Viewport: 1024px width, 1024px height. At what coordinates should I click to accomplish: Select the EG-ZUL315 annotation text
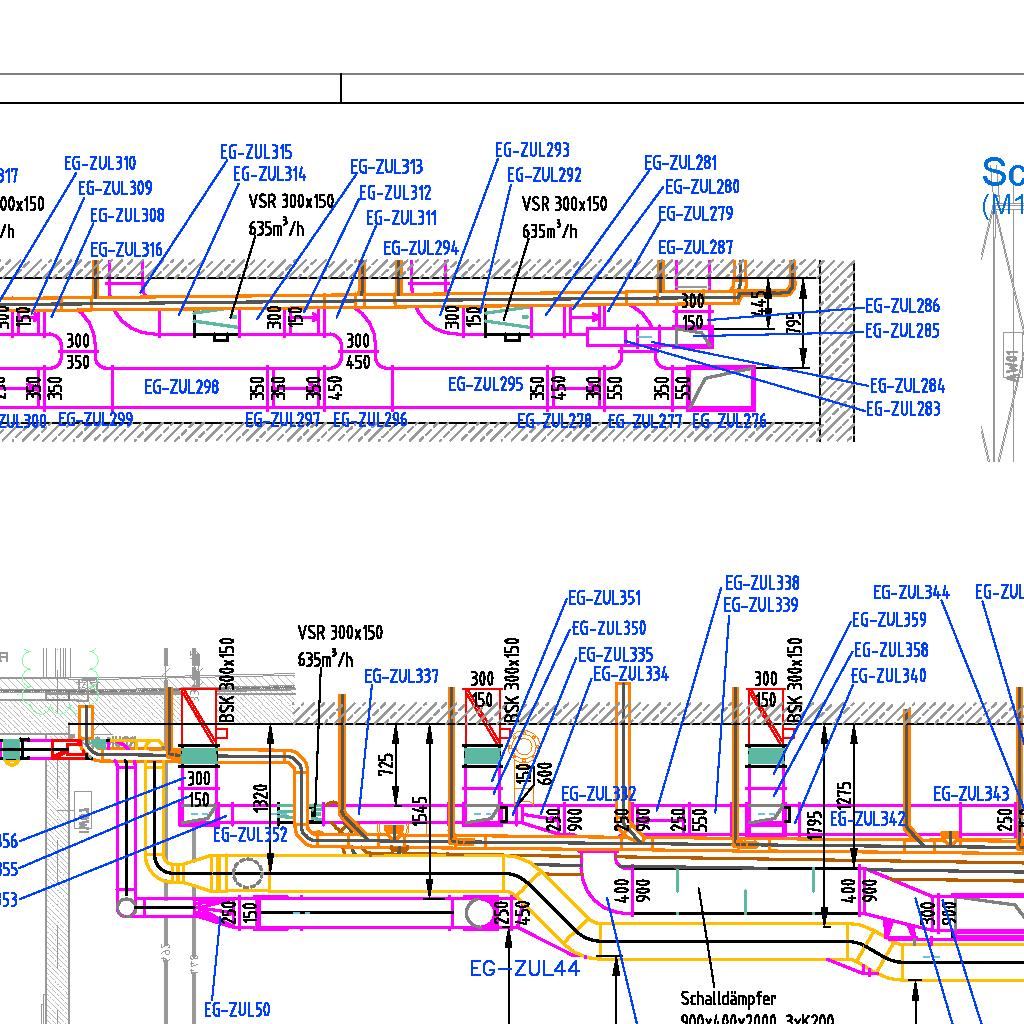(x=256, y=152)
